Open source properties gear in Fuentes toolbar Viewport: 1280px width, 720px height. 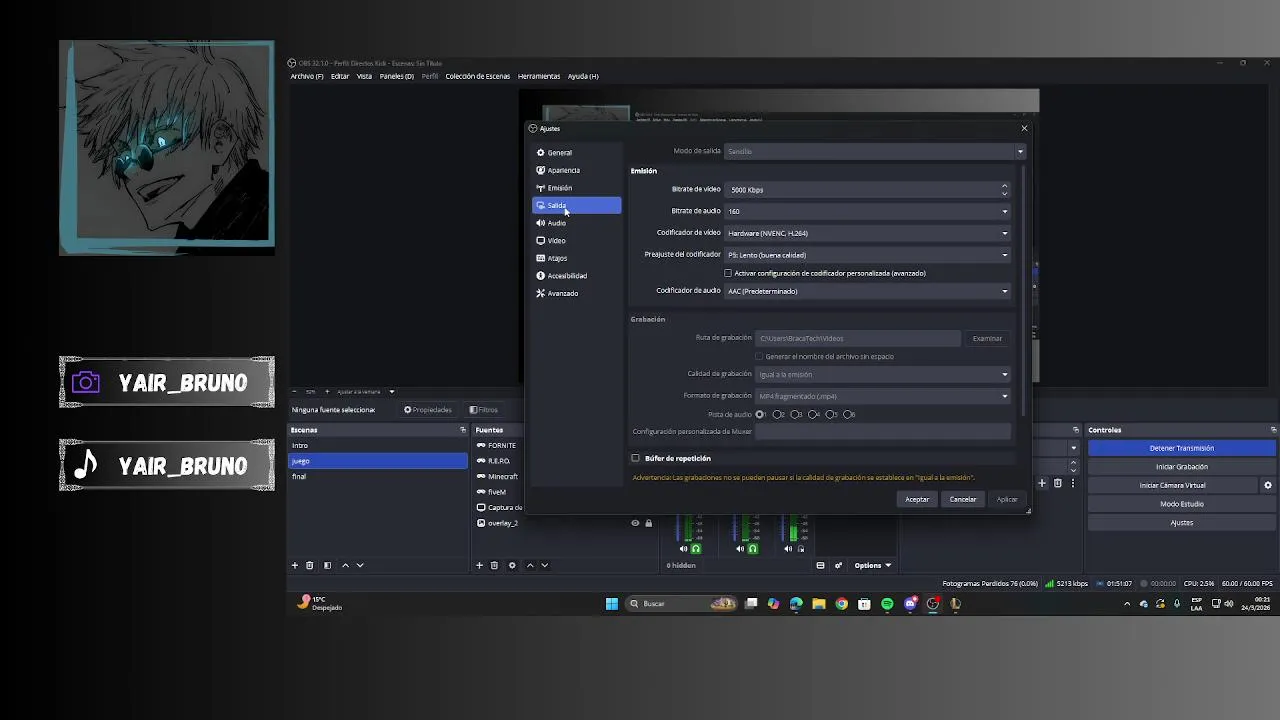point(512,565)
